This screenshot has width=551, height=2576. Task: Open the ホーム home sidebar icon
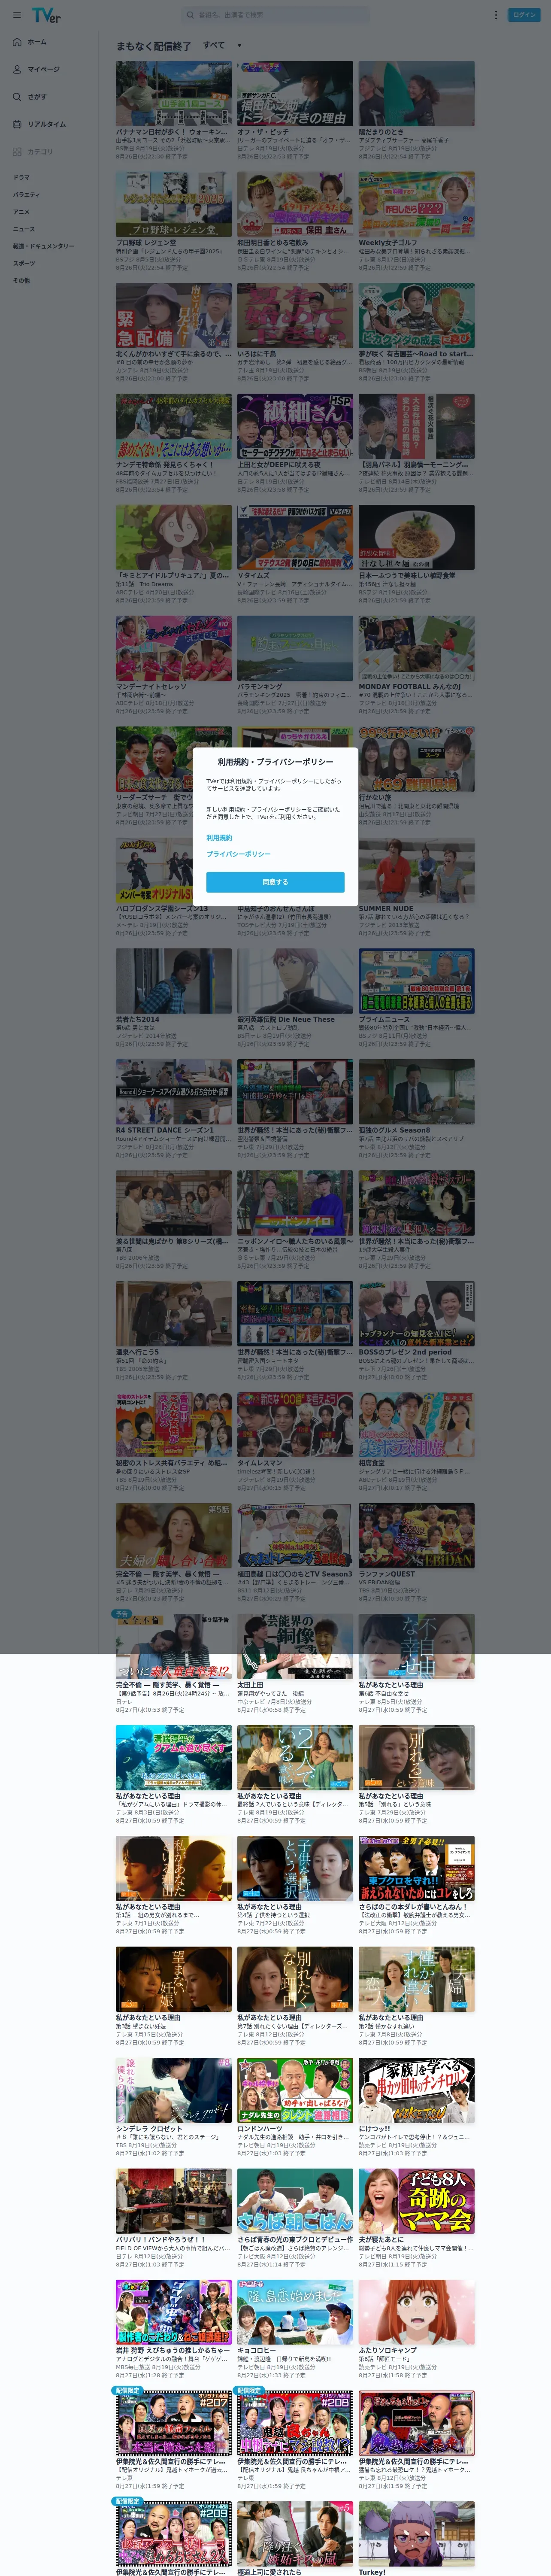(17, 42)
